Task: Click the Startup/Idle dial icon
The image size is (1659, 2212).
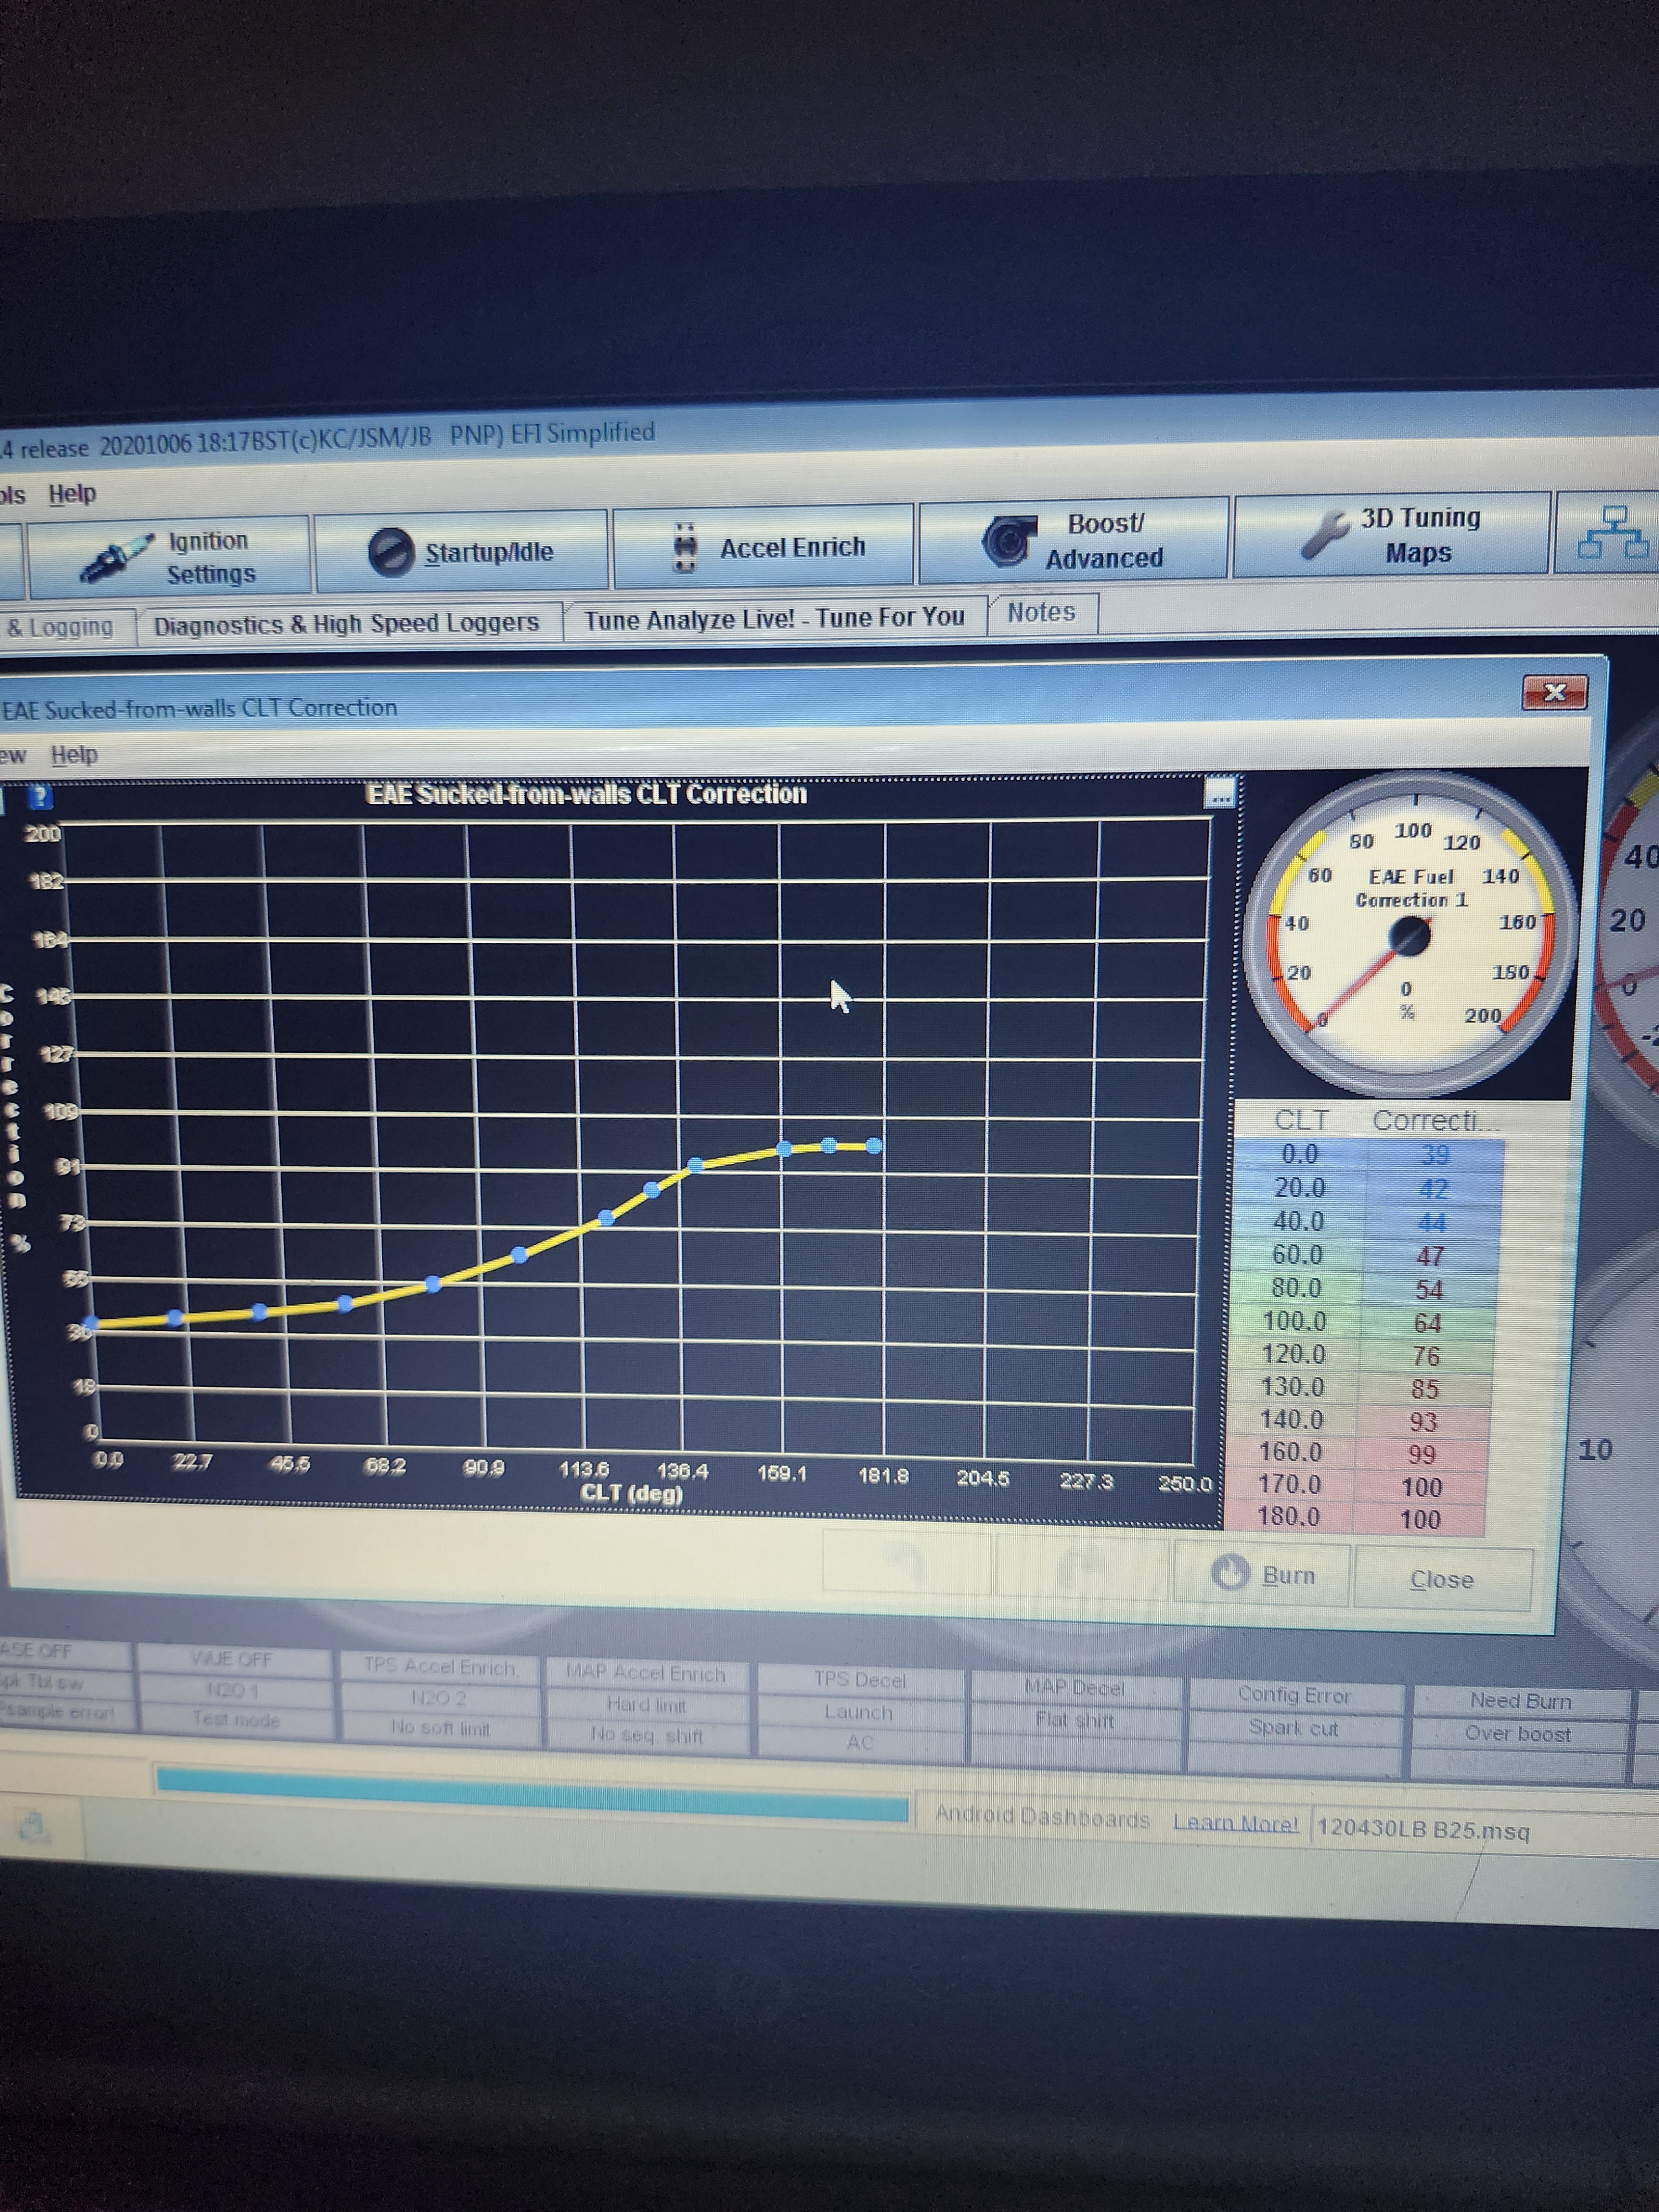Action: [x=391, y=552]
